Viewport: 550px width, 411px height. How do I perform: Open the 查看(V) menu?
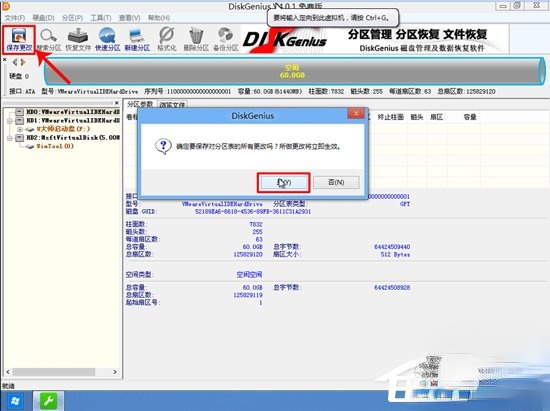129,18
